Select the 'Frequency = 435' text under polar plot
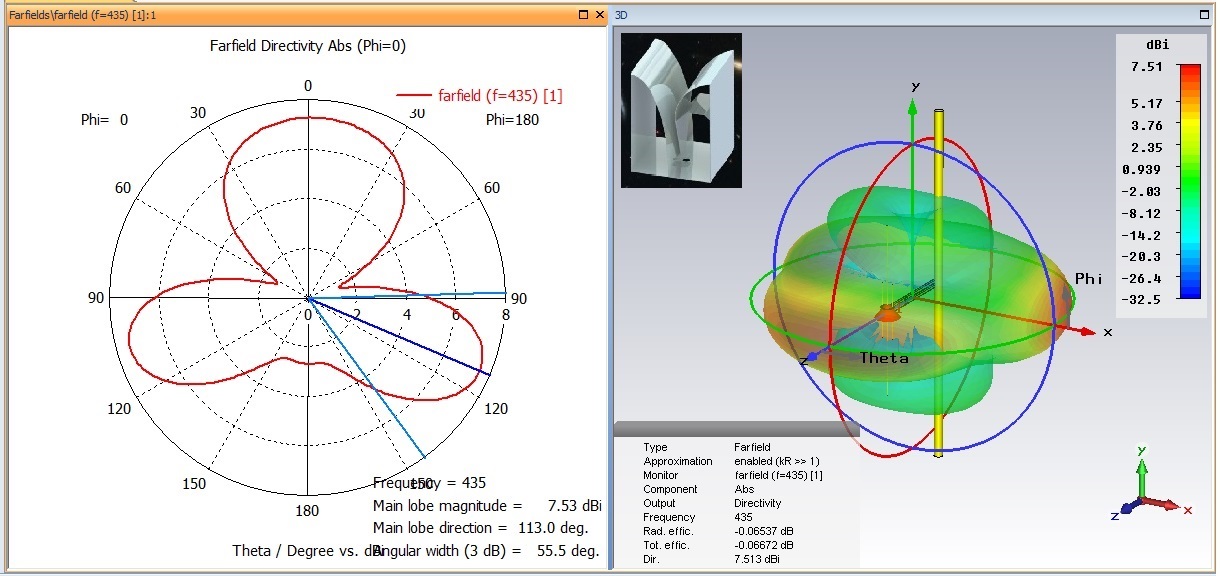 [429, 483]
